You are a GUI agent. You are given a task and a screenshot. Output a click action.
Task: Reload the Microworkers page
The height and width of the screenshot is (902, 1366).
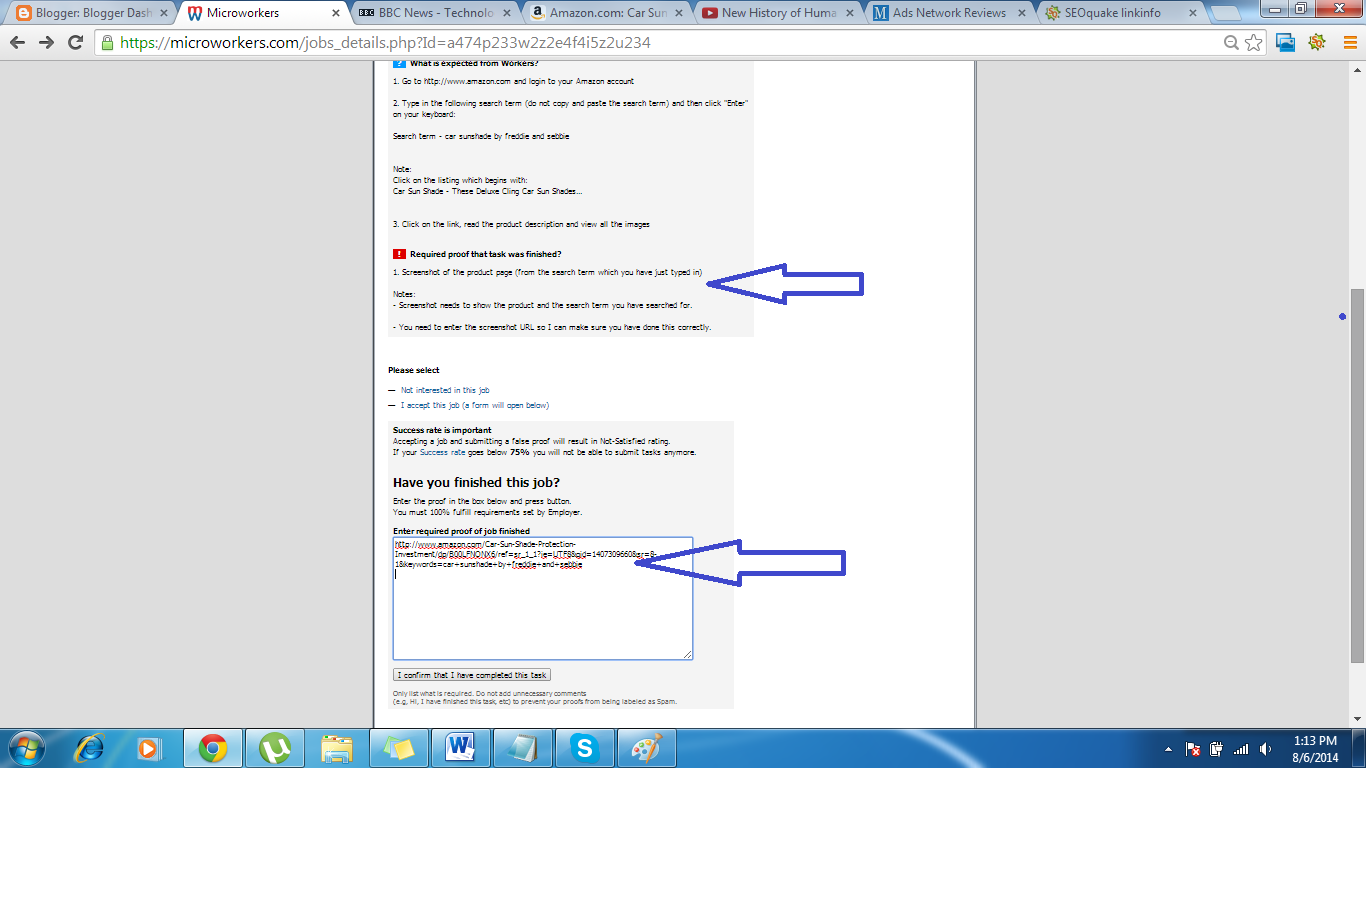point(75,42)
